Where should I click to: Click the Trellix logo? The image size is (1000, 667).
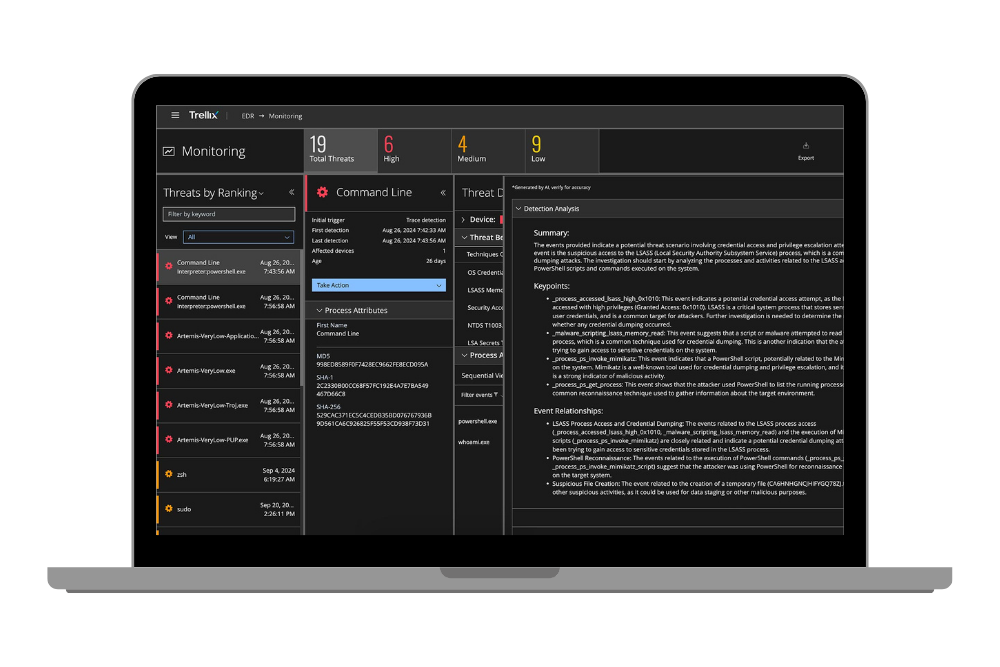[203, 115]
